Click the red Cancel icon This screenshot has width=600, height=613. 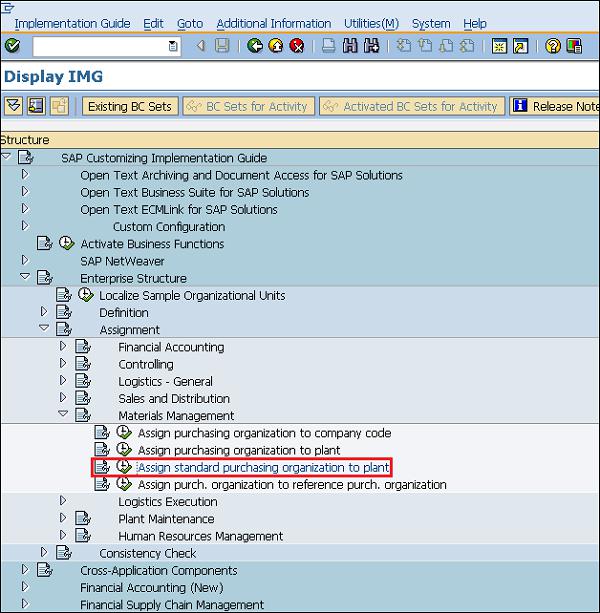[x=297, y=46]
